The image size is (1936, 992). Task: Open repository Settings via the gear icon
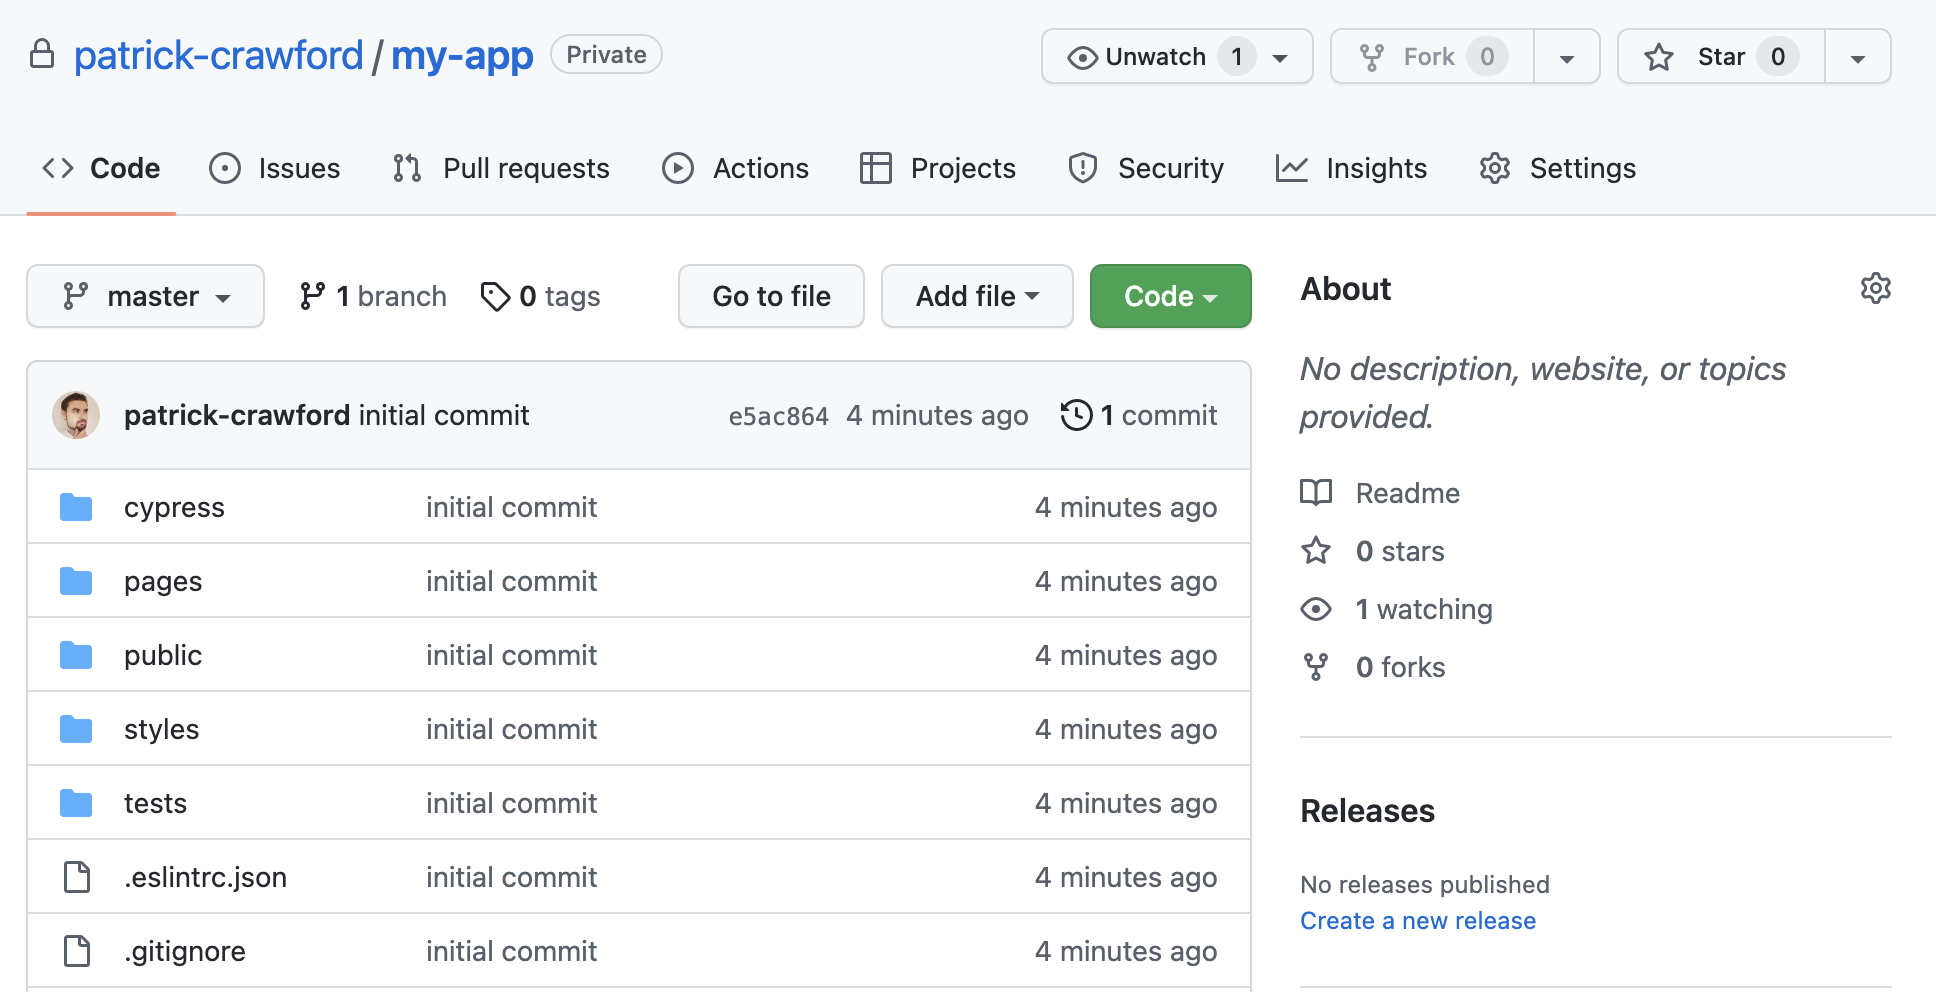1494,168
